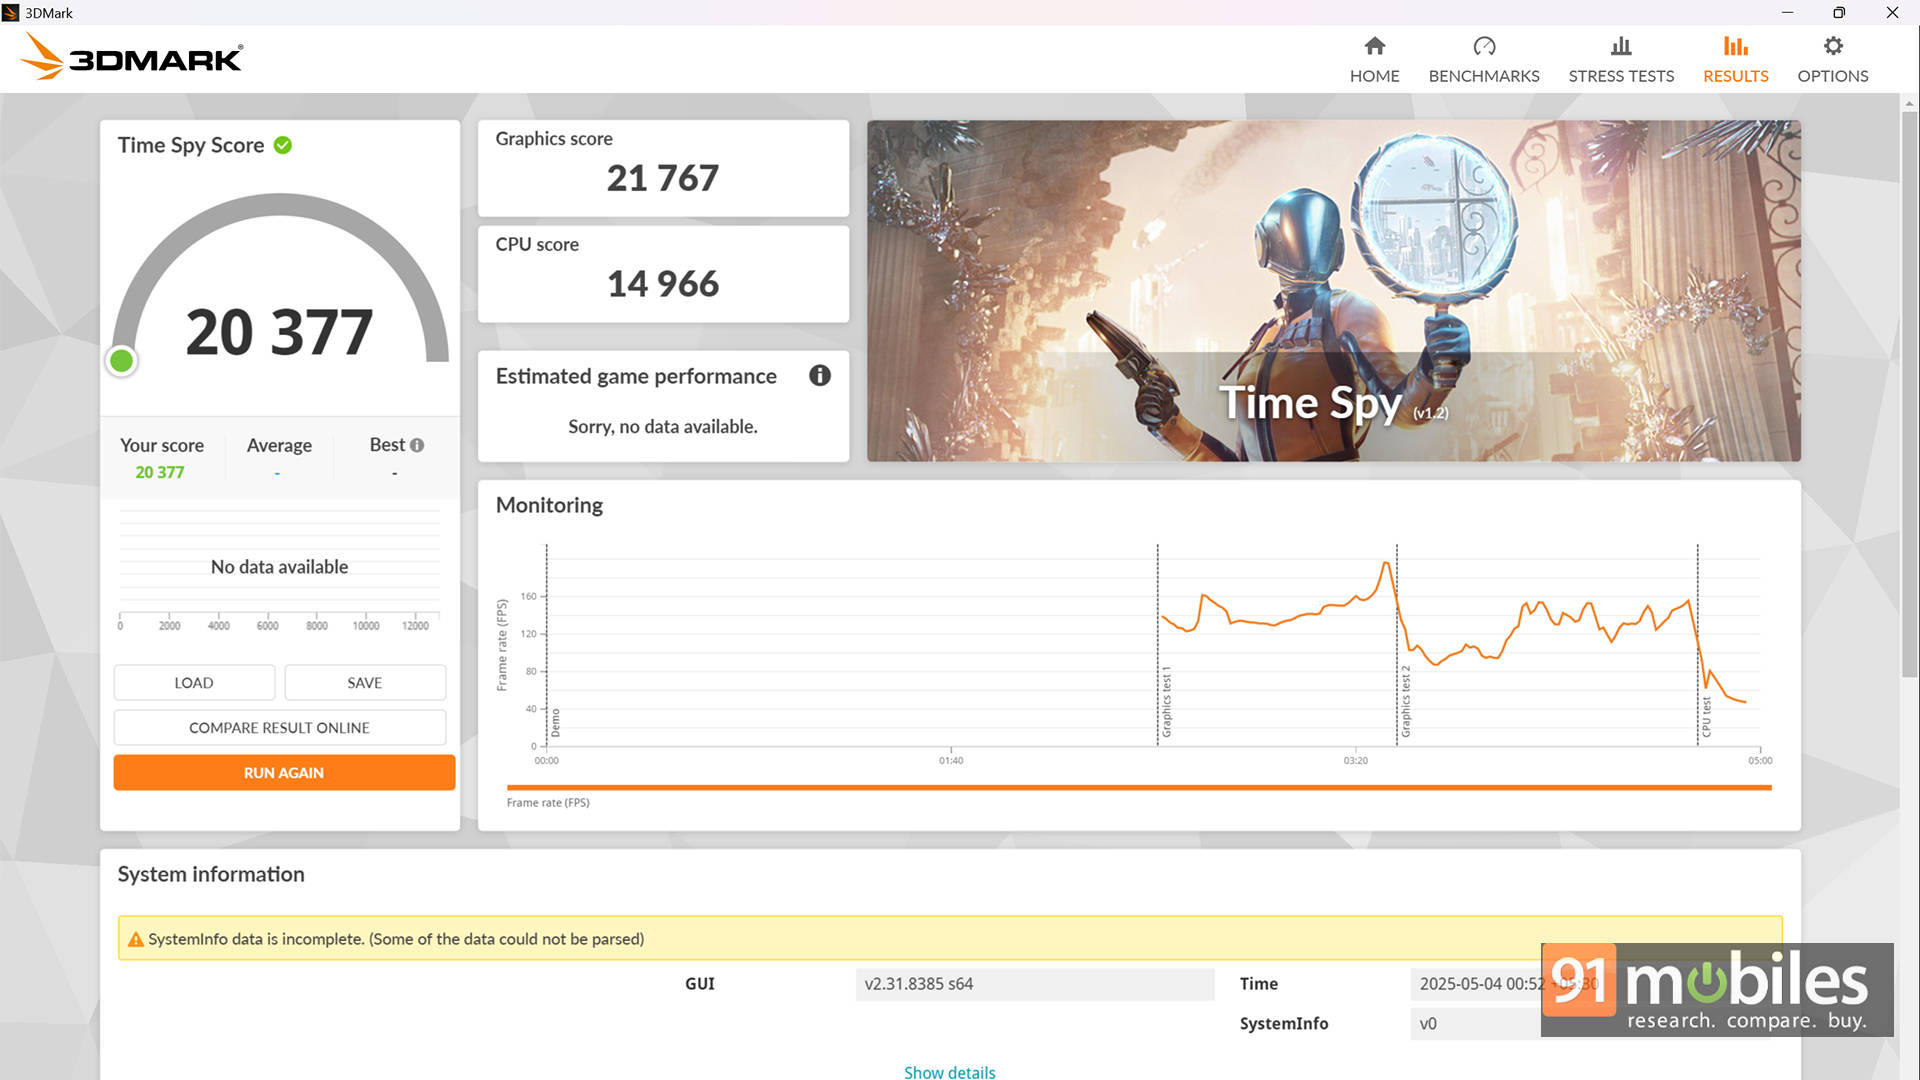Click the green validation checkmark beside Time Spy Score
This screenshot has width=1920, height=1080.
tap(283, 145)
